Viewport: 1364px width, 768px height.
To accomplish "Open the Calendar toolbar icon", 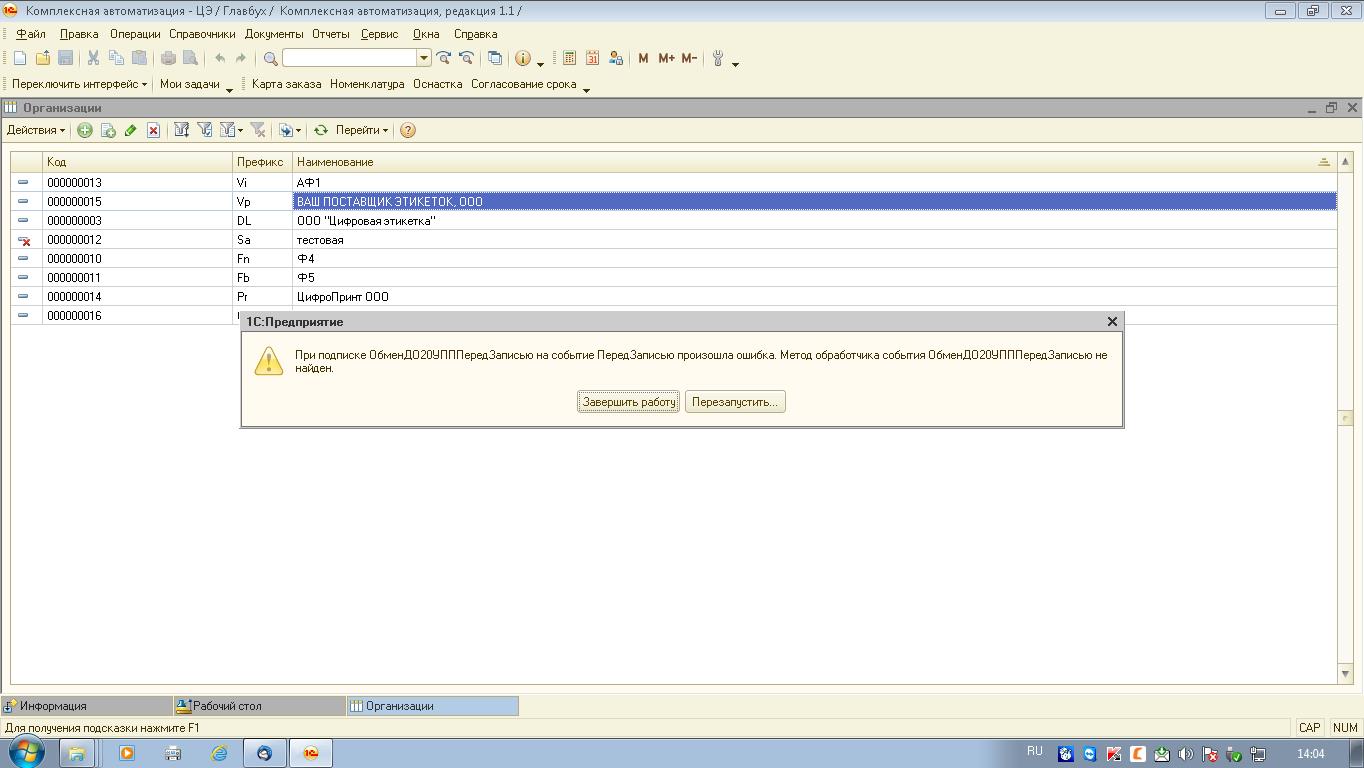I will pos(592,58).
